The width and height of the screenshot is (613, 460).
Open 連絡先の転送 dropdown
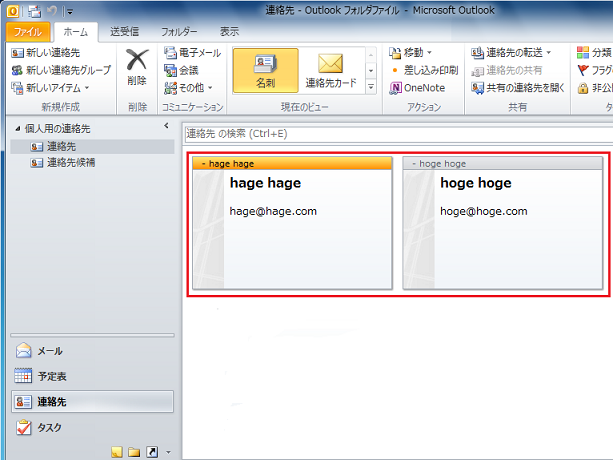[x=511, y=53]
